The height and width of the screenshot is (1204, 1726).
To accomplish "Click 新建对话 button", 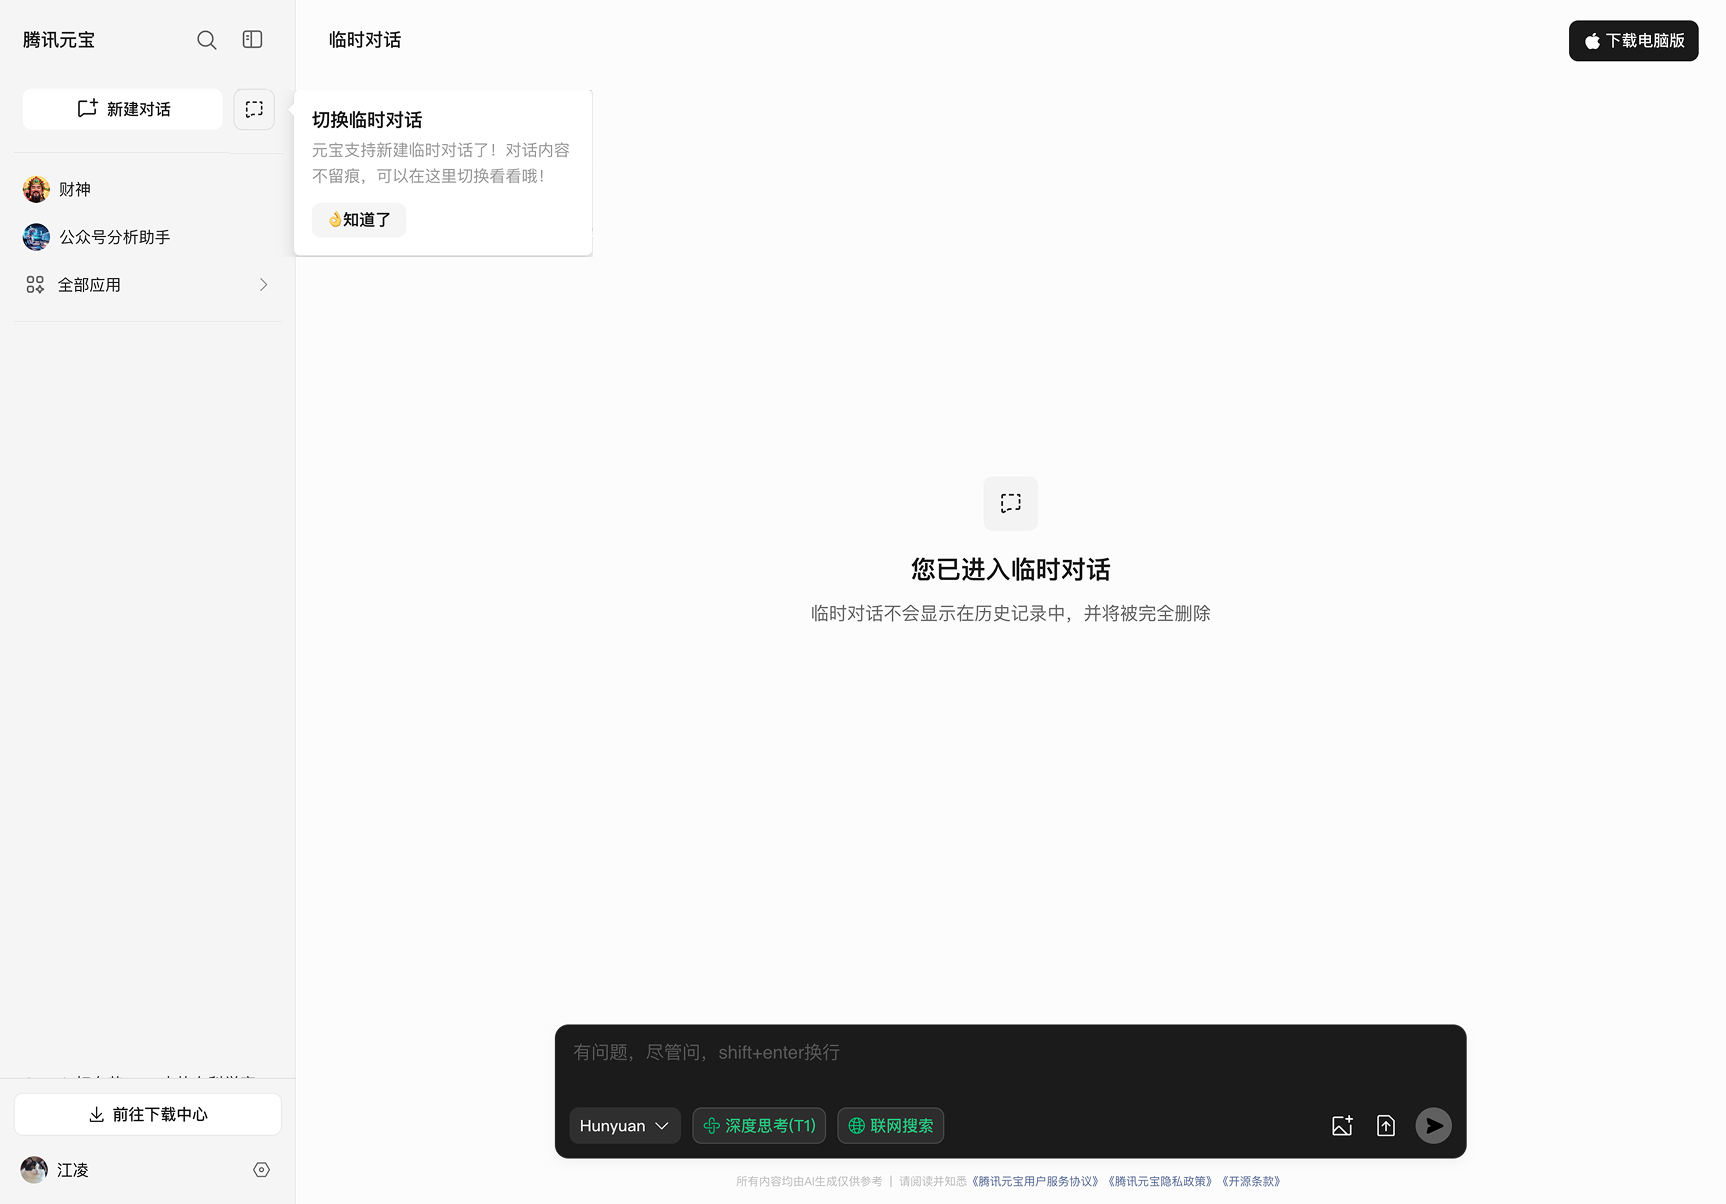I will (123, 109).
